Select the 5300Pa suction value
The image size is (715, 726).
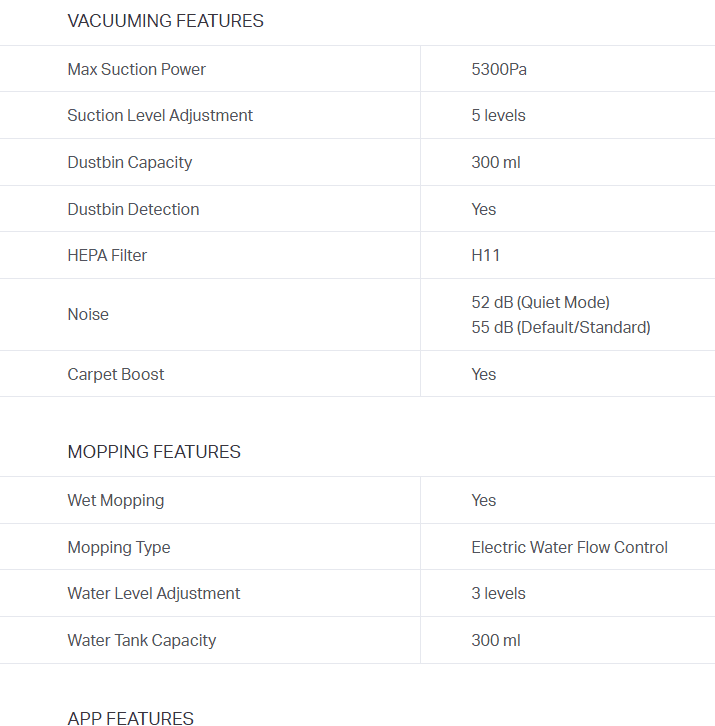498,69
